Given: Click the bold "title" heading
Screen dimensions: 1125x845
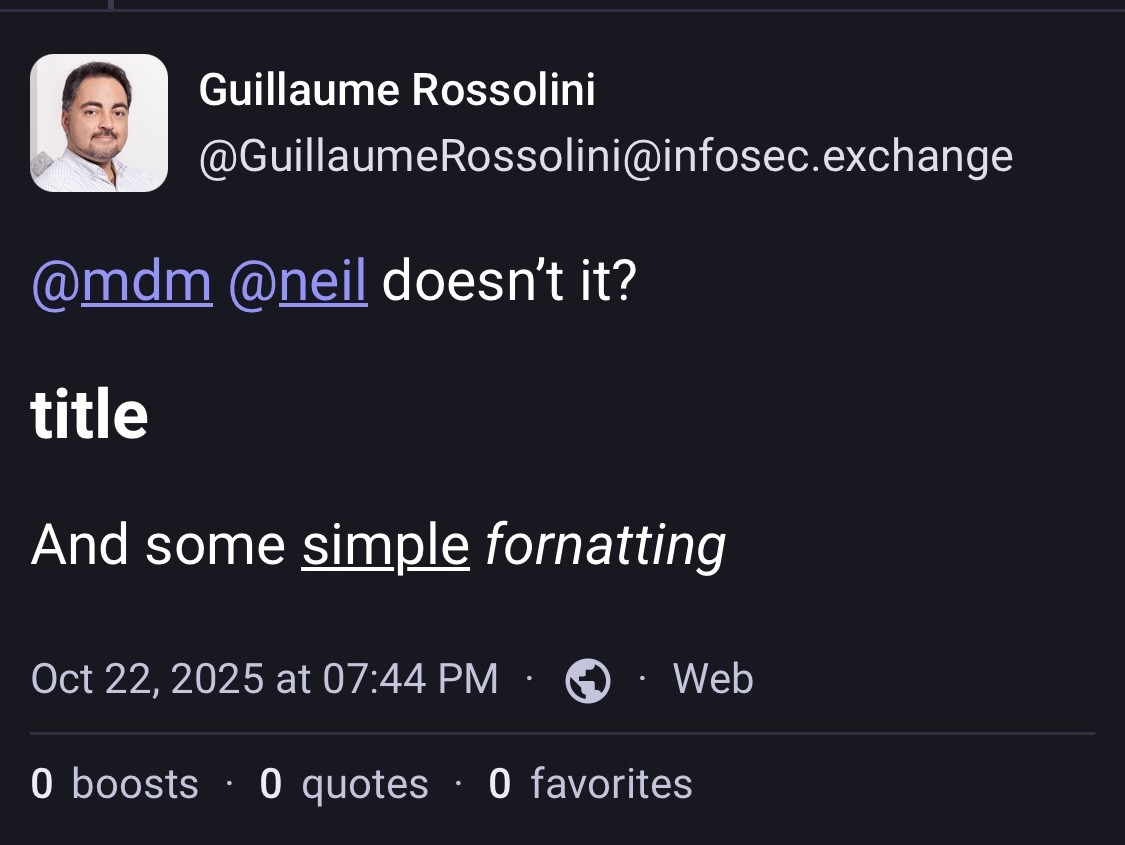Looking at the screenshot, I should pos(89,414).
